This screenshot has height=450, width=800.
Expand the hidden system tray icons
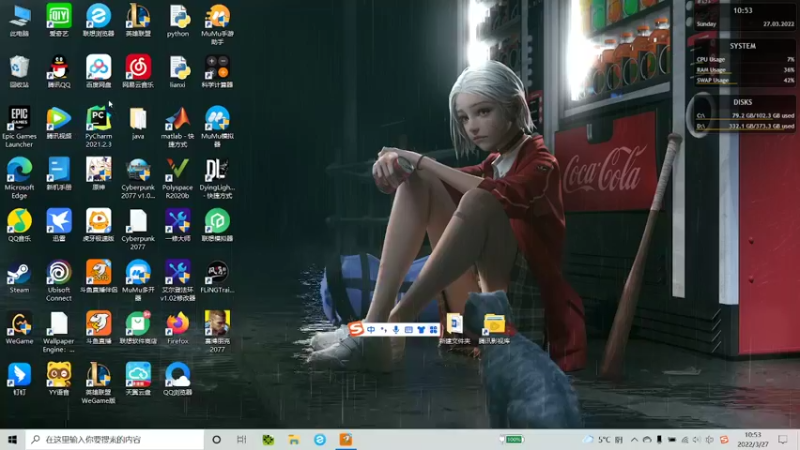click(x=634, y=439)
